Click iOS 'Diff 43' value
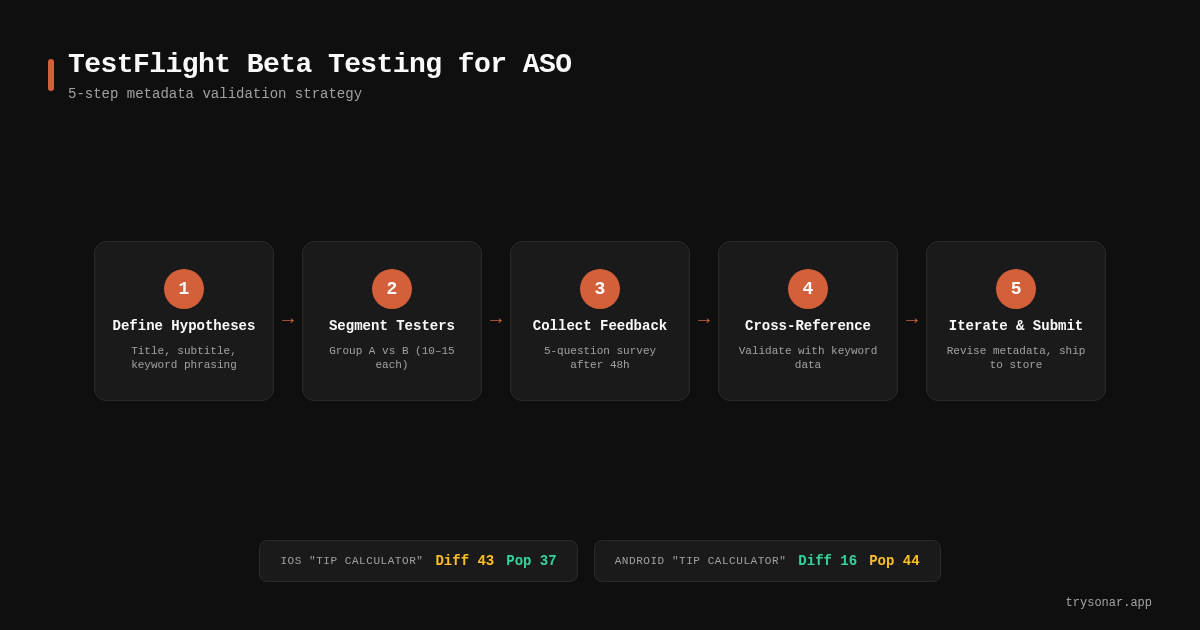1200x630 pixels. 465,561
